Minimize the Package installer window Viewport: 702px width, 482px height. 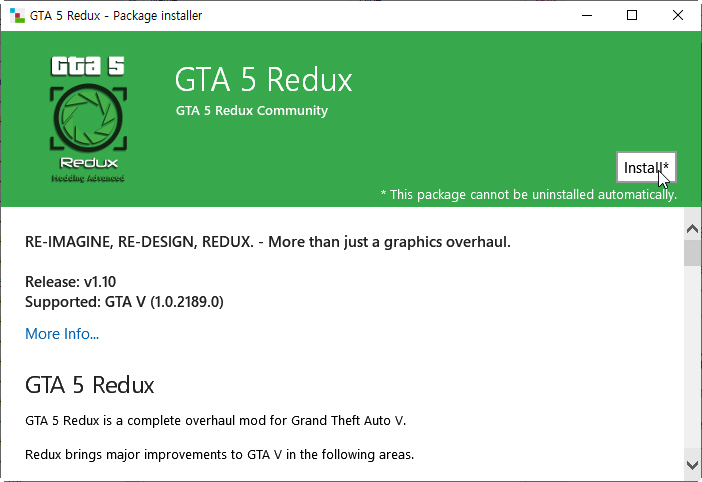587,15
